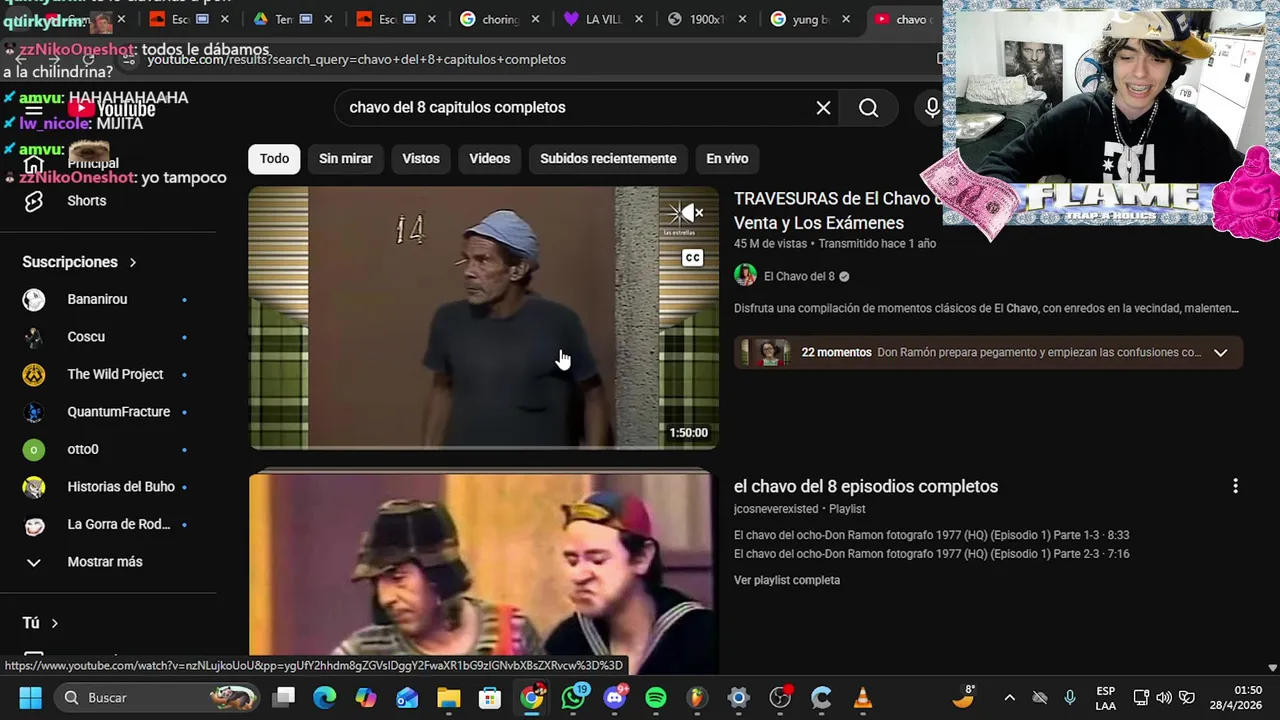Select the Subidos recientemente filter chip

click(x=608, y=159)
